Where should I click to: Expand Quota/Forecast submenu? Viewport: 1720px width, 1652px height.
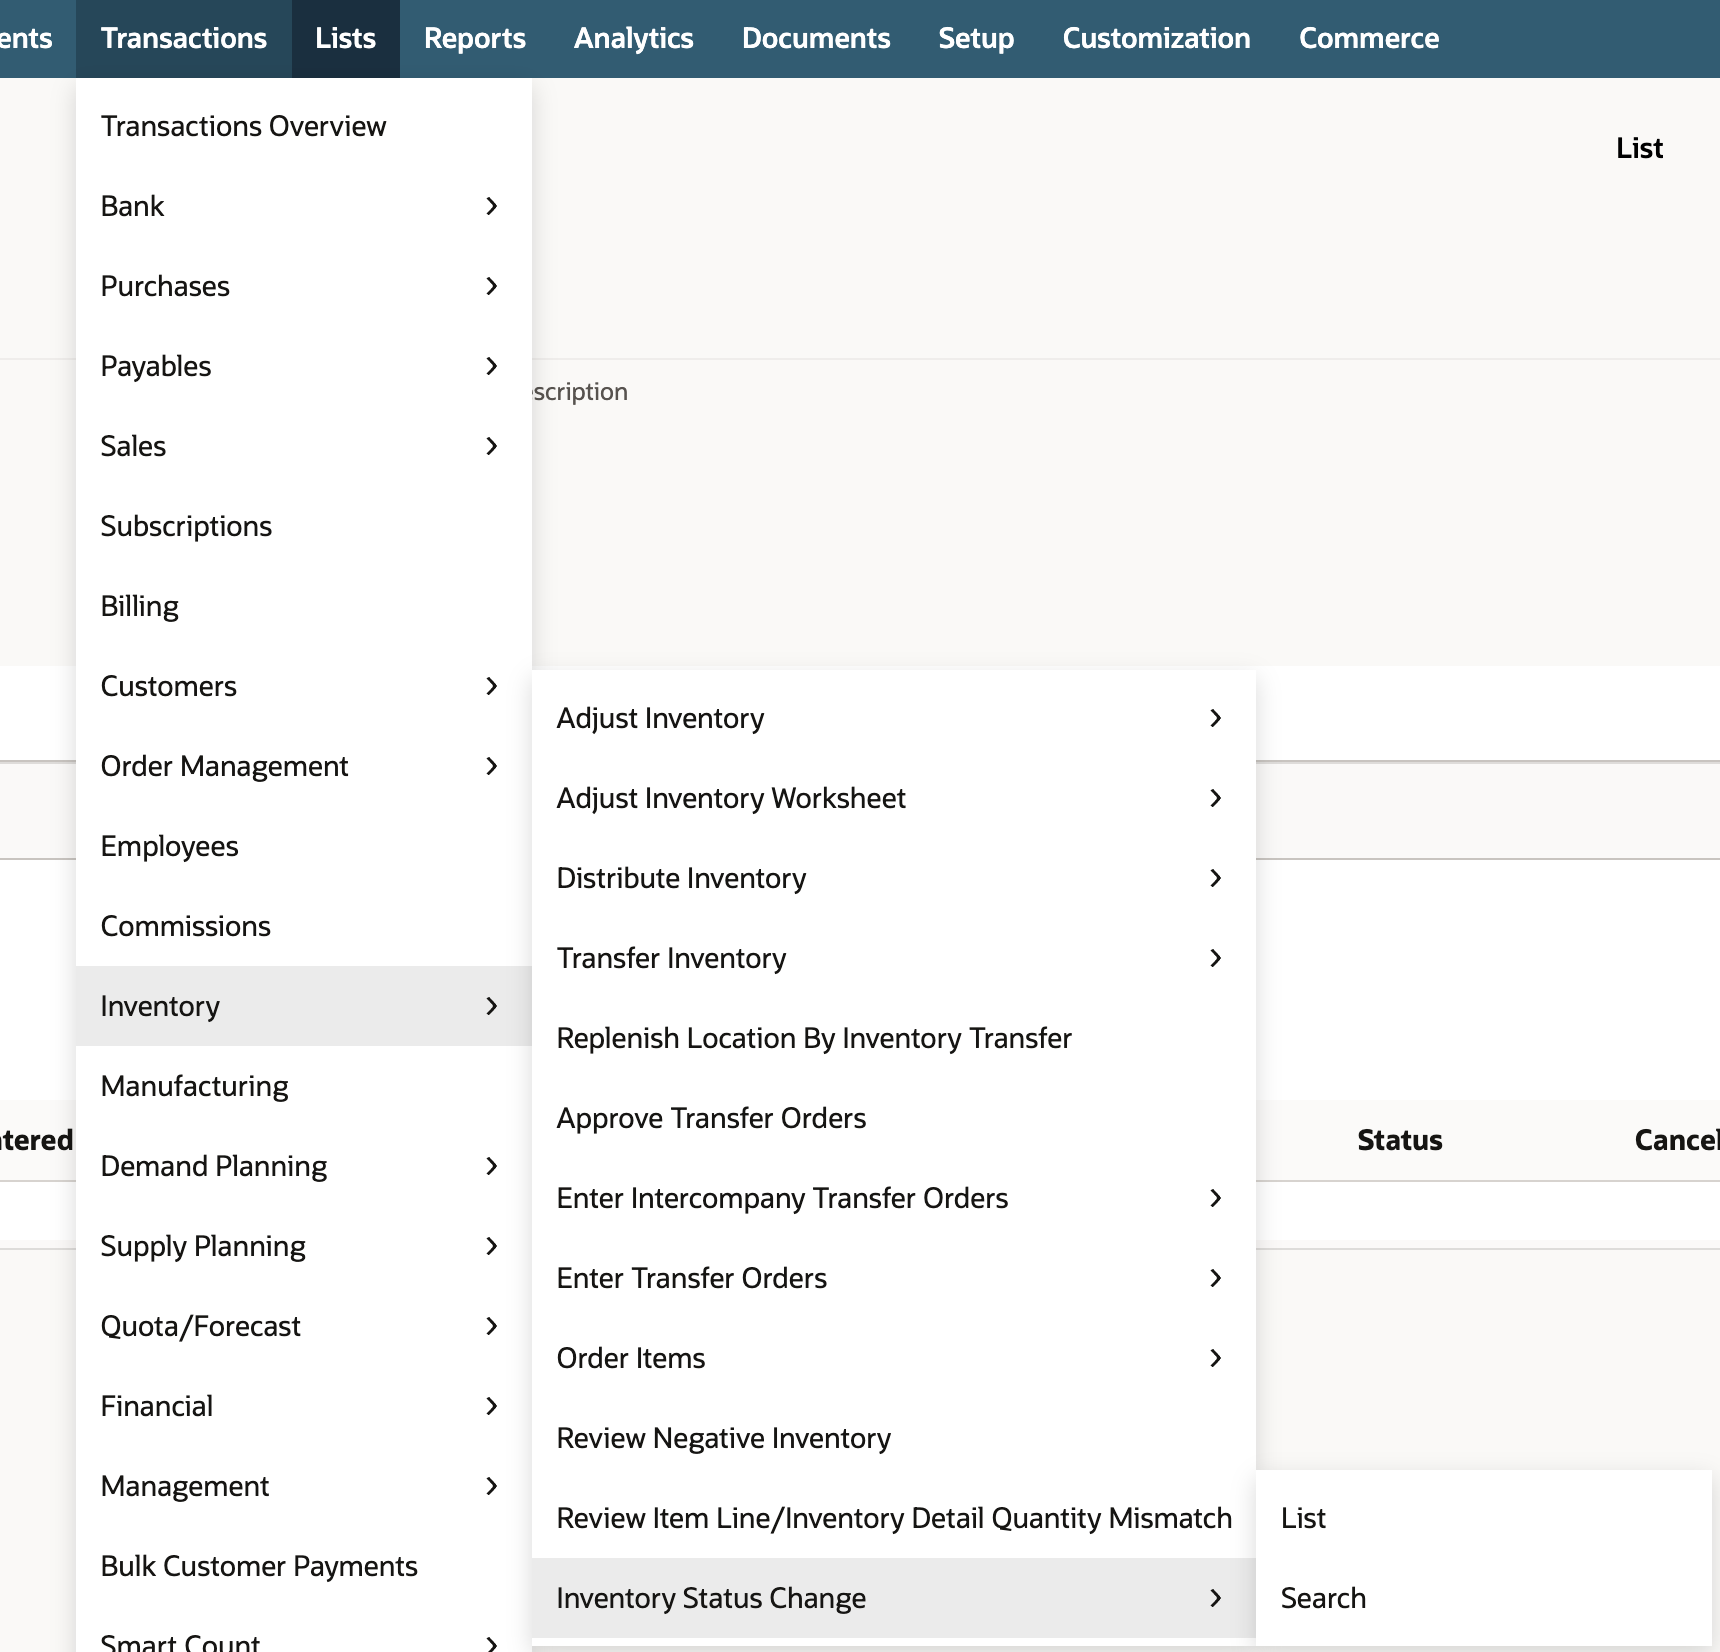304,1326
